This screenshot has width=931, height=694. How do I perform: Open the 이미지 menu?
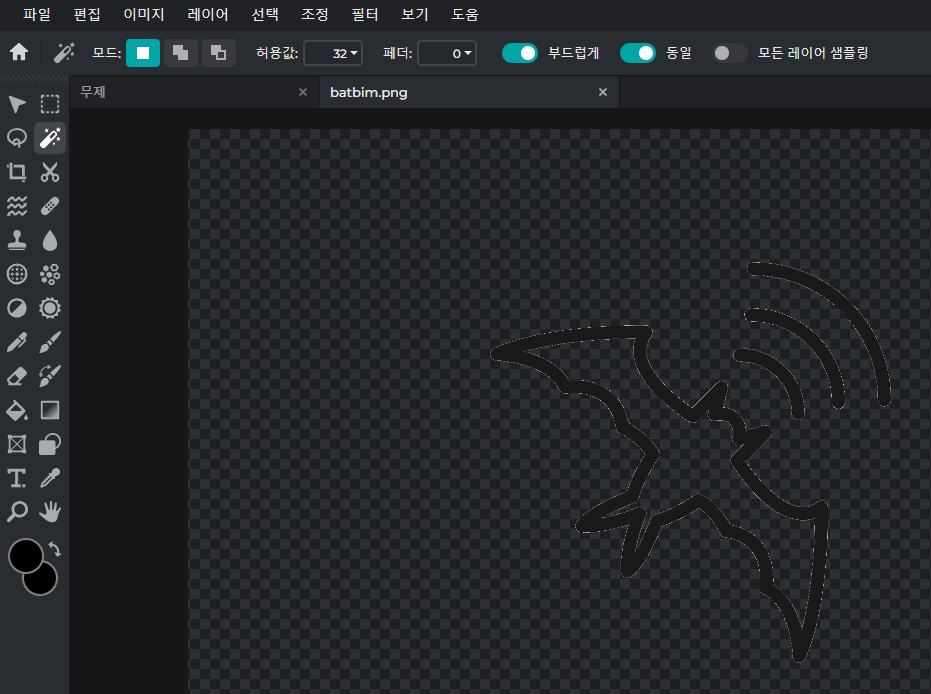point(144,14)
